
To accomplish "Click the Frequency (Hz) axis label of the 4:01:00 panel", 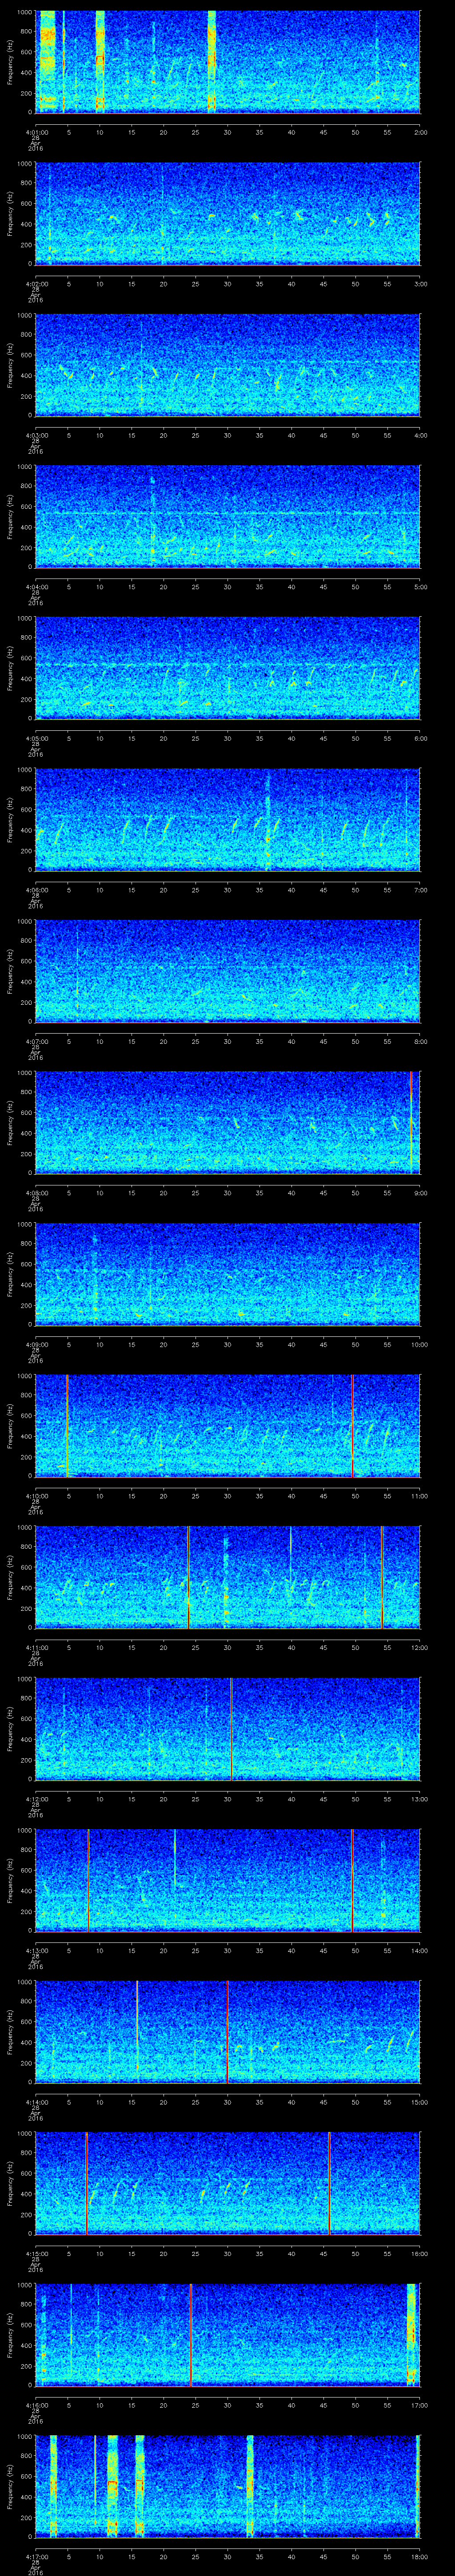I will (10, 62).
